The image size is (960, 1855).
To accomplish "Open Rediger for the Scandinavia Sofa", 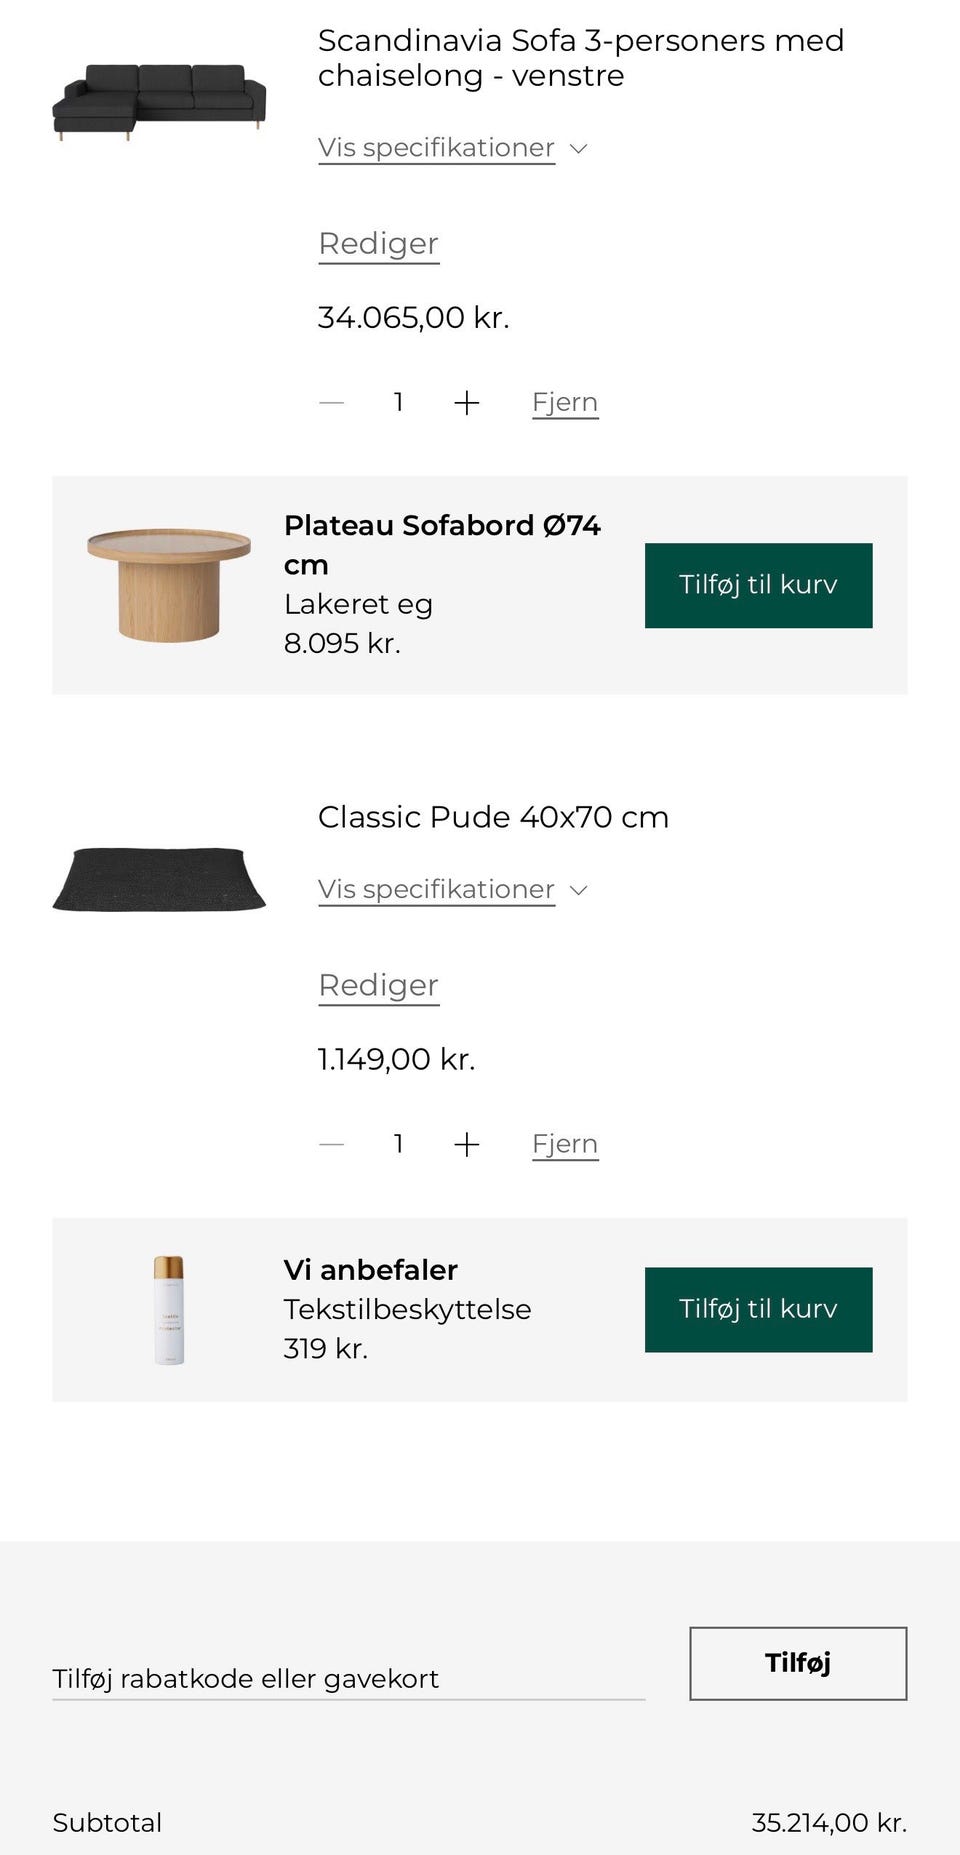I will [377, 243].
